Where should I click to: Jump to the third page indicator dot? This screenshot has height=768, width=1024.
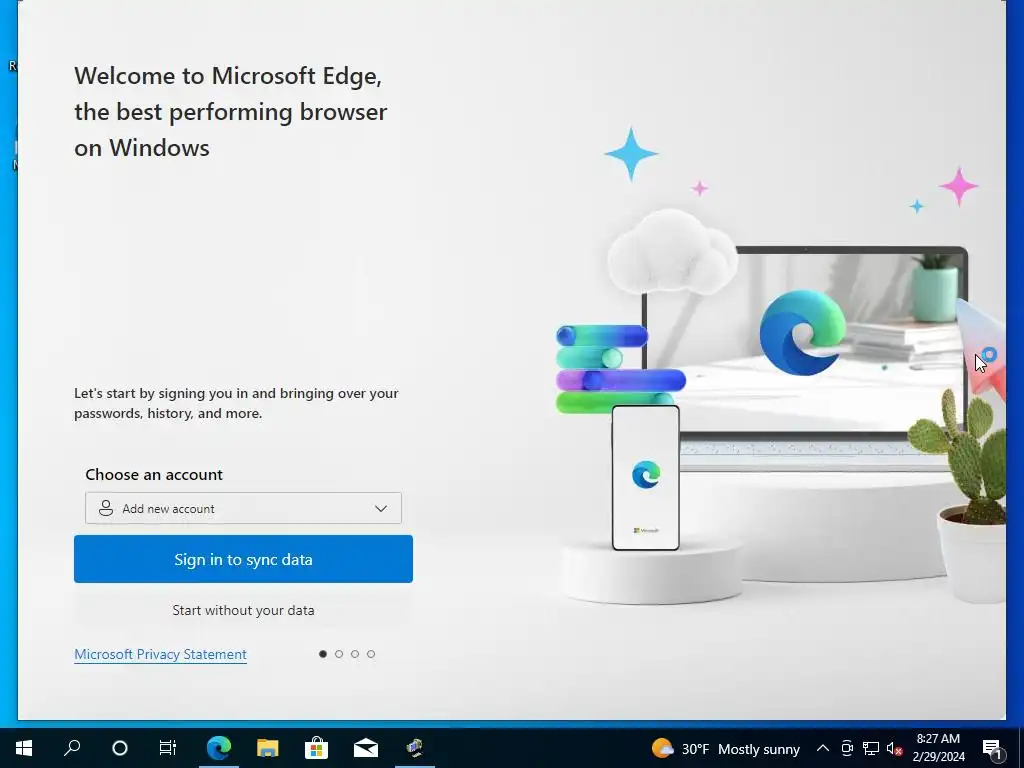tap(355, 654)
